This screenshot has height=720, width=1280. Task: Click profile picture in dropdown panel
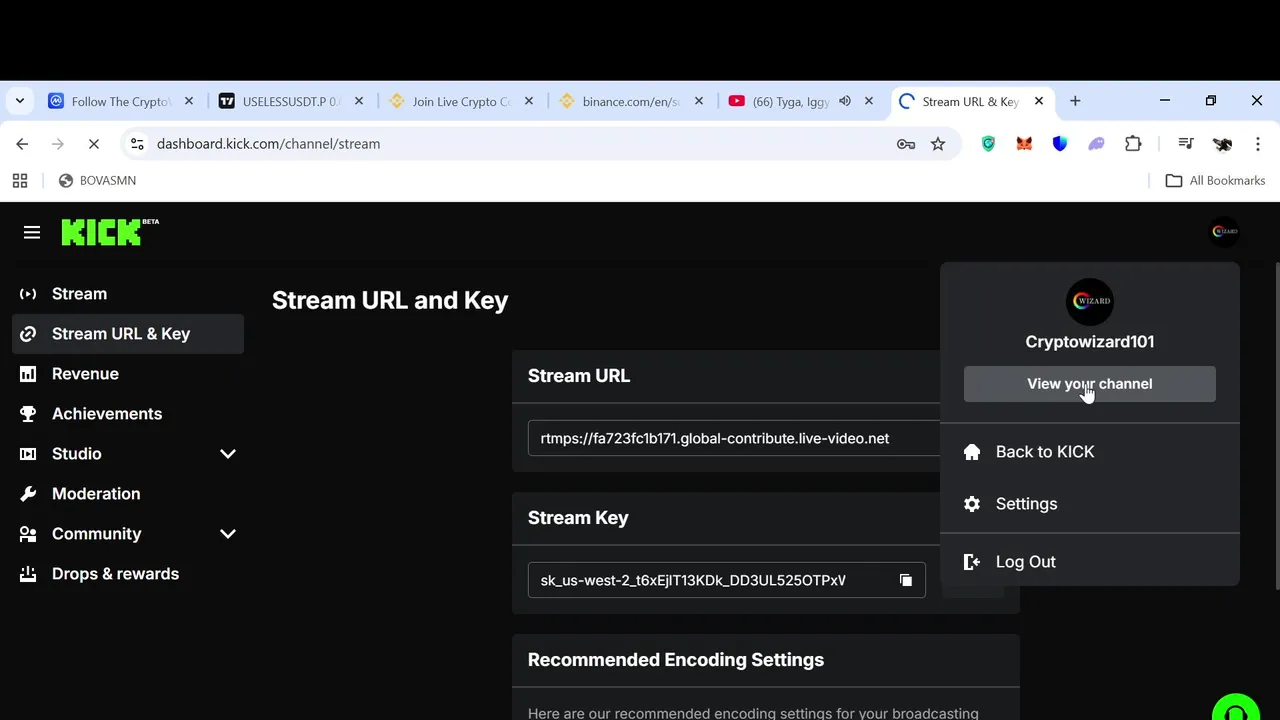pos(1090,302)
